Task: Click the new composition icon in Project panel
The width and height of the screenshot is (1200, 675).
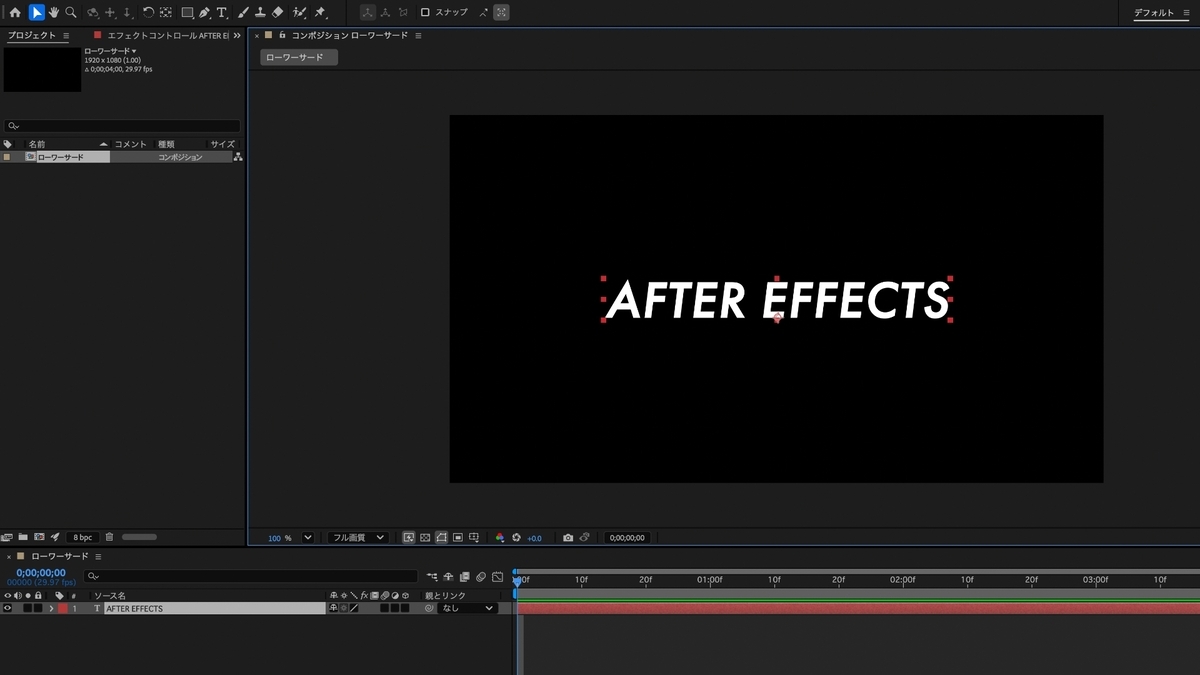Action: click(39, 537)
